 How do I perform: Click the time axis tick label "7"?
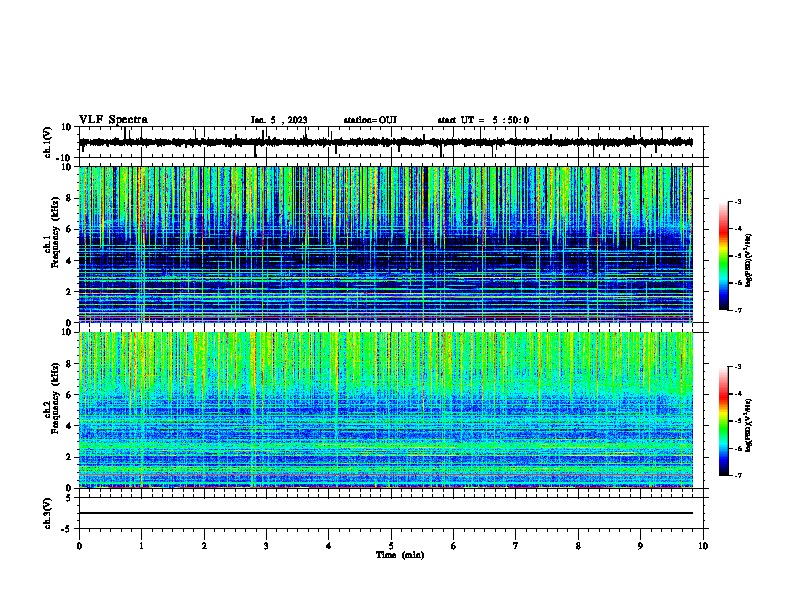click(516, 546)
